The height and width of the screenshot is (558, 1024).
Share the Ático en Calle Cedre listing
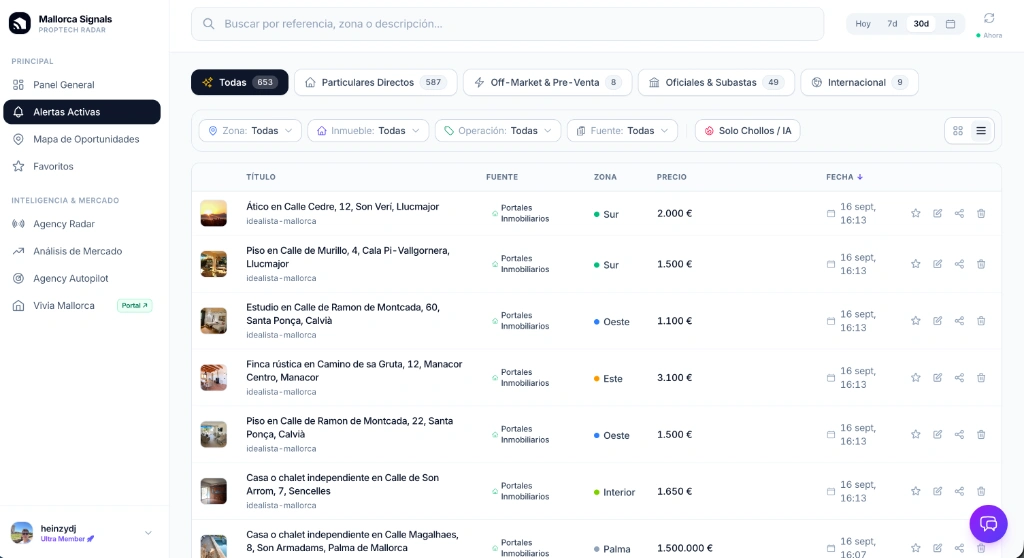959,213
